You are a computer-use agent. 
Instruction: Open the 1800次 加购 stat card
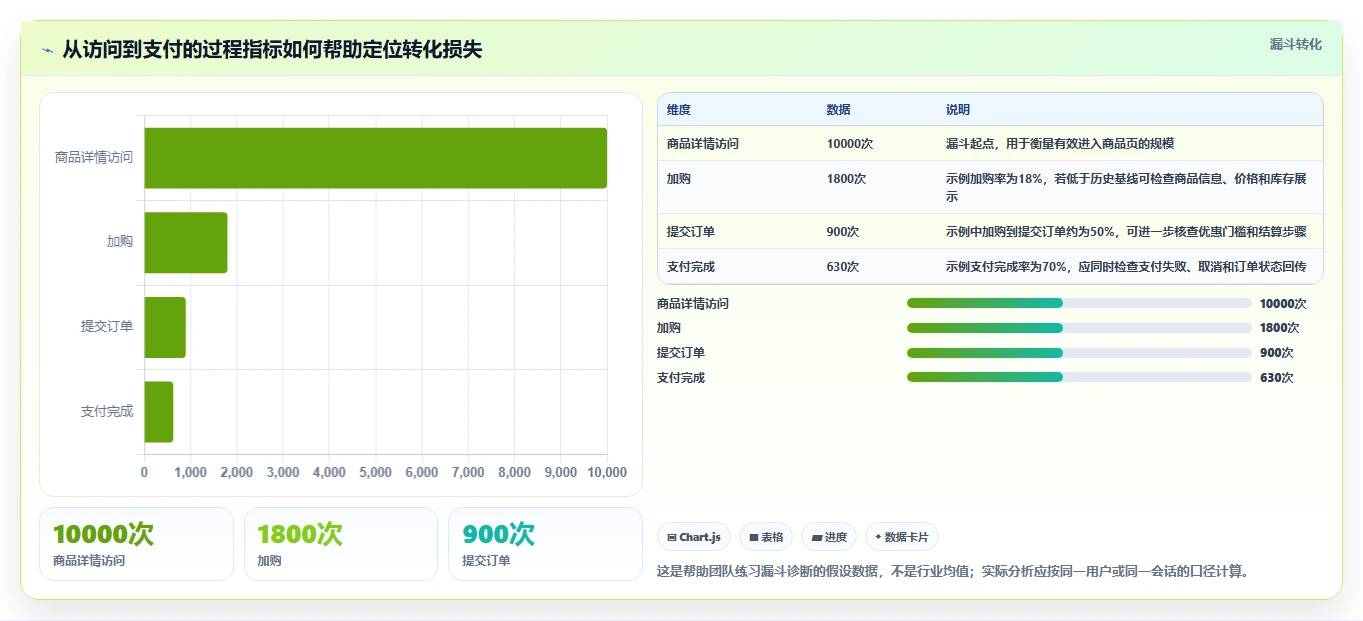(x=341, y=544)
